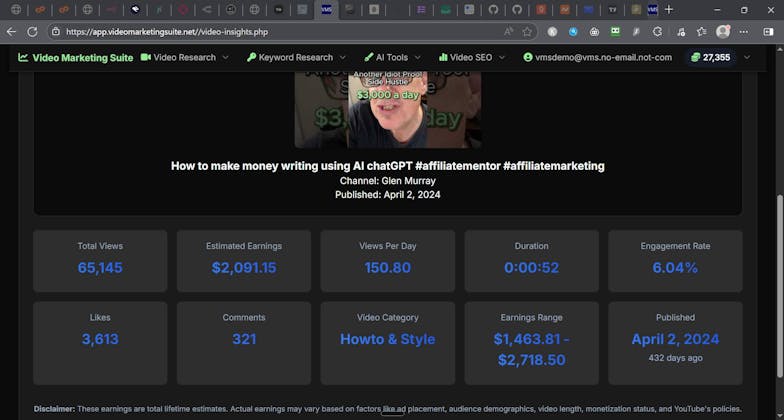Open the browser profile avatar
Screen dimensions: 784x420
[723, 31]
